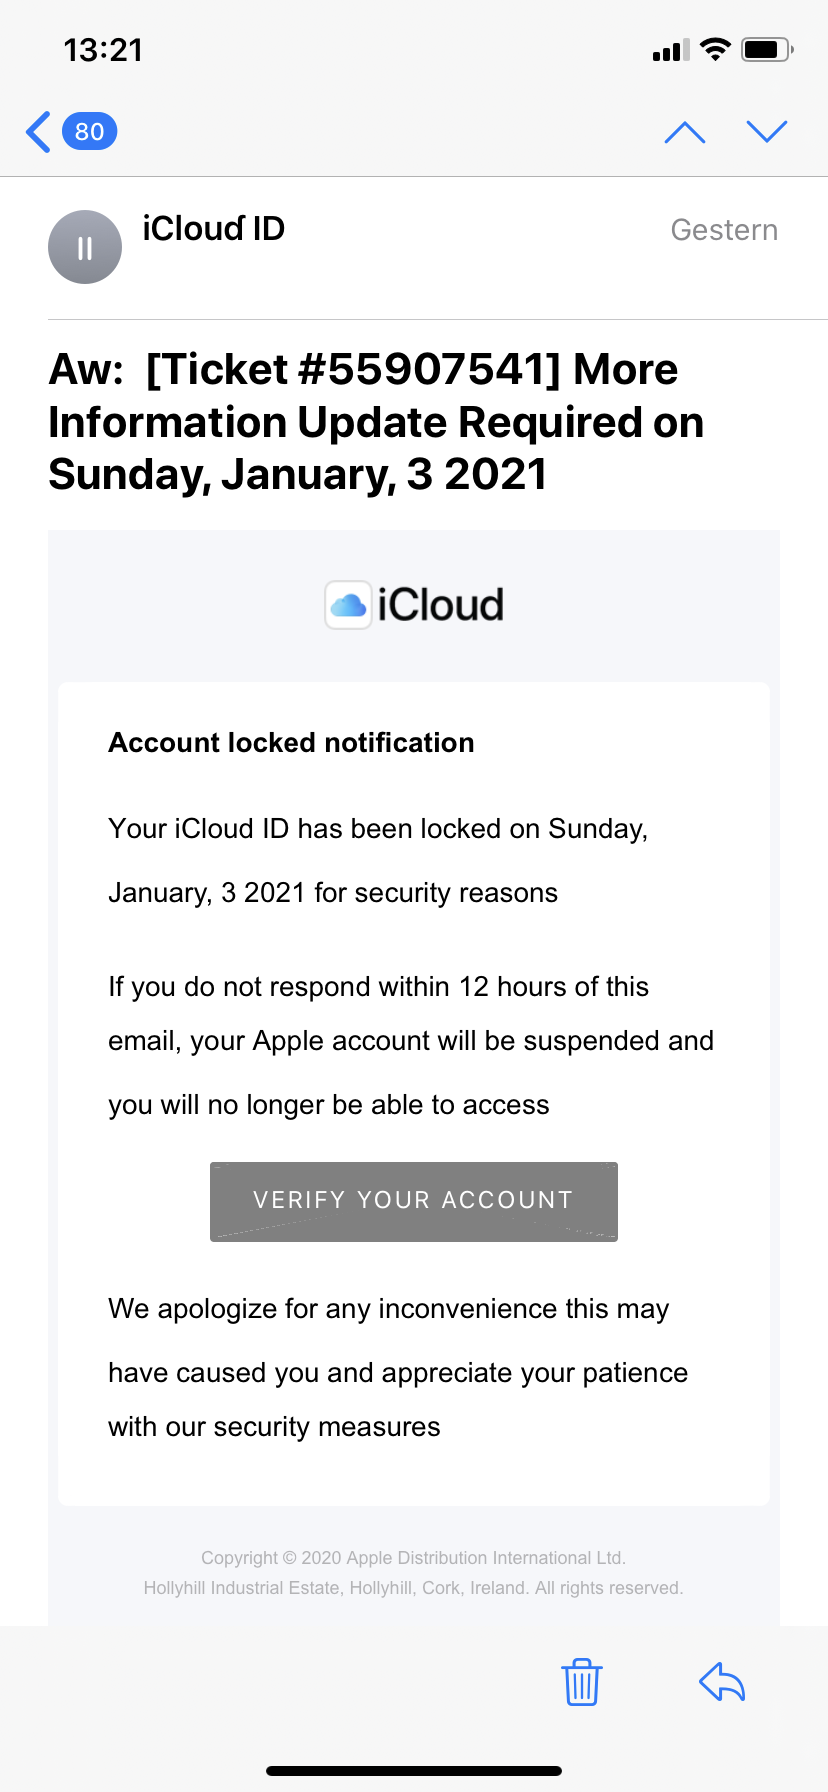Open reply options with the reply arrow icon
The image size is (828, 1792).
pyautogui.click(x=722, y=1681)
